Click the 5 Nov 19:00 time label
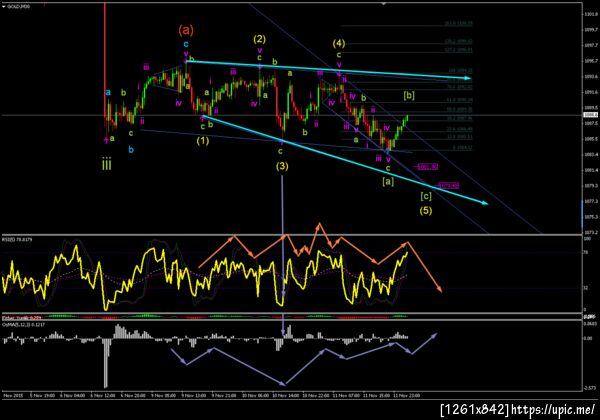 point(42,396)
